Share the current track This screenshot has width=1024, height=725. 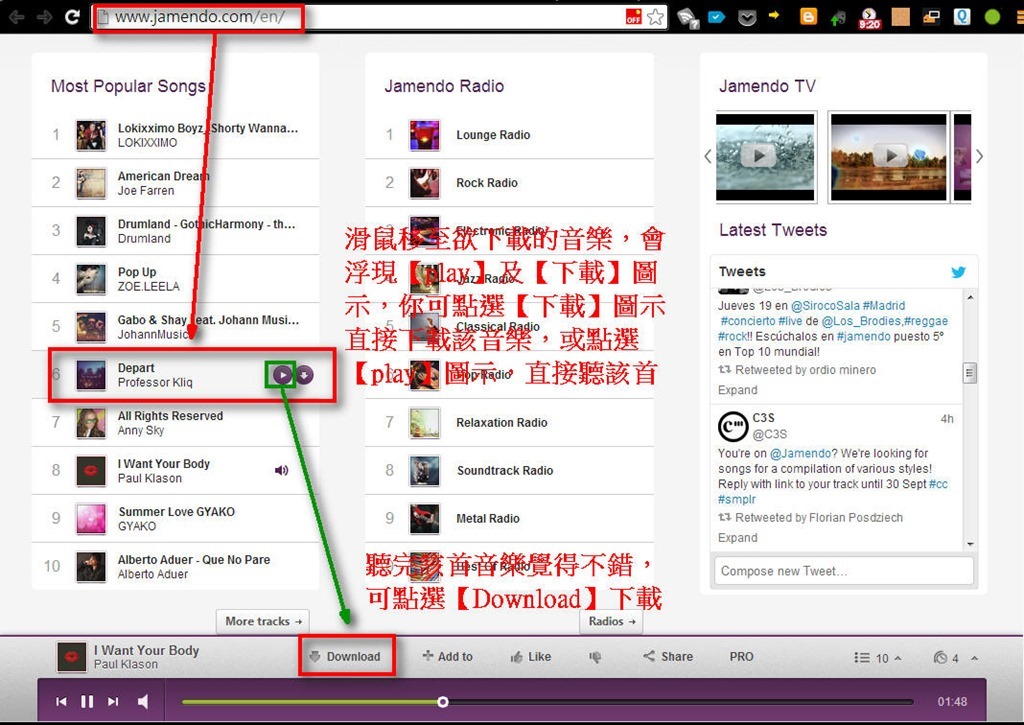(668, 656)
